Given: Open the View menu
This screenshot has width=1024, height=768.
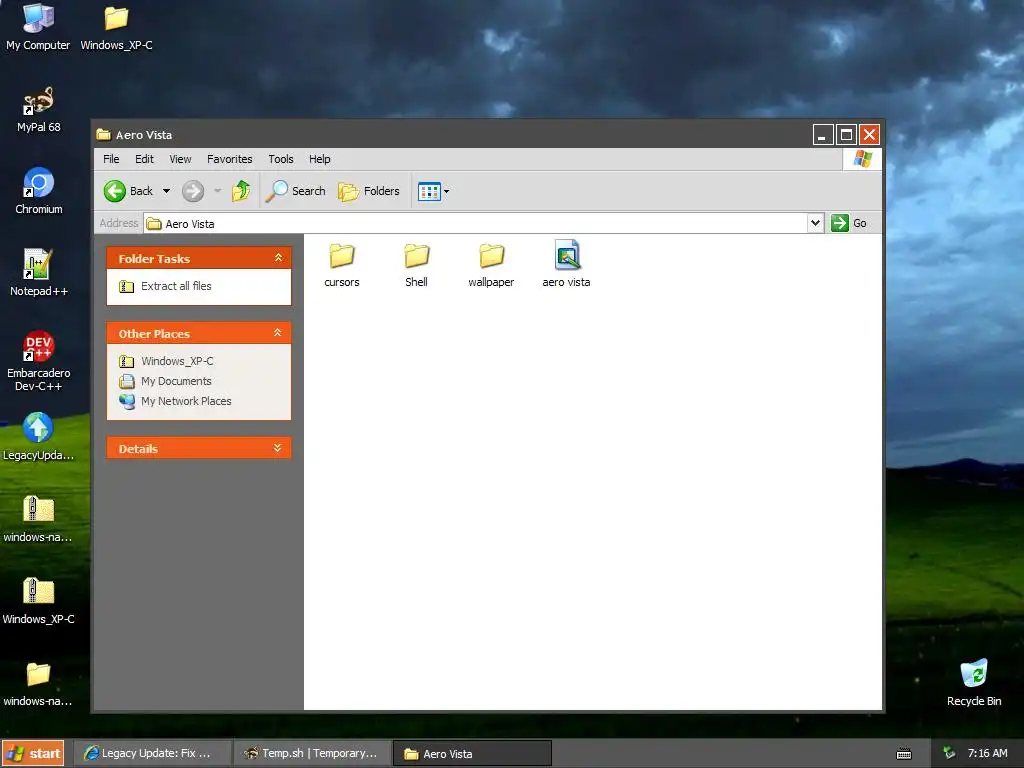Looking at the screenshot, I should click(180, 159).
